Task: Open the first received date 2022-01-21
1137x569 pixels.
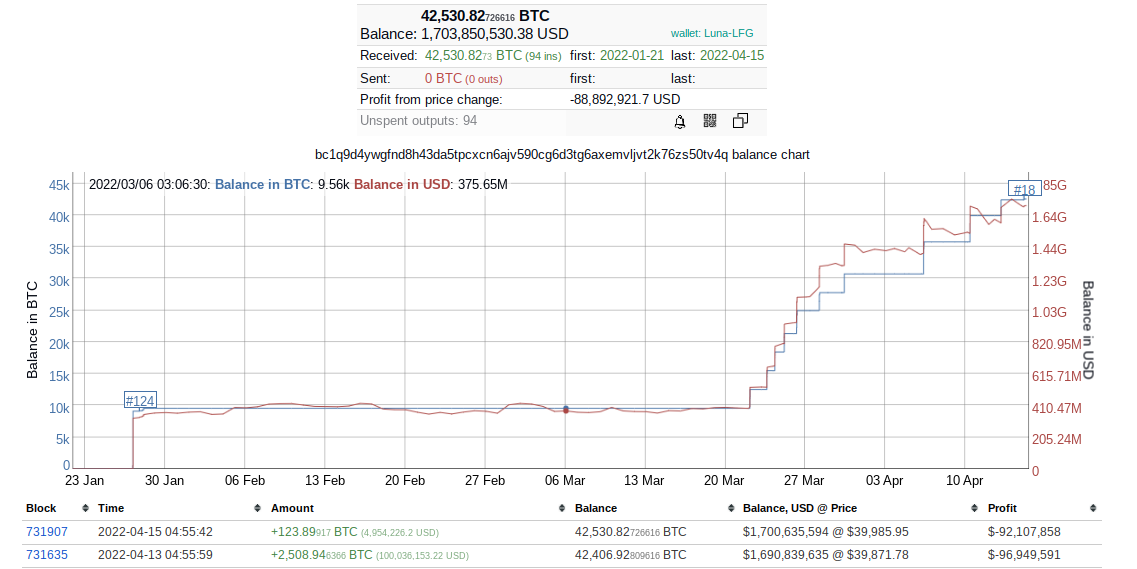Action: coord(632,56)
